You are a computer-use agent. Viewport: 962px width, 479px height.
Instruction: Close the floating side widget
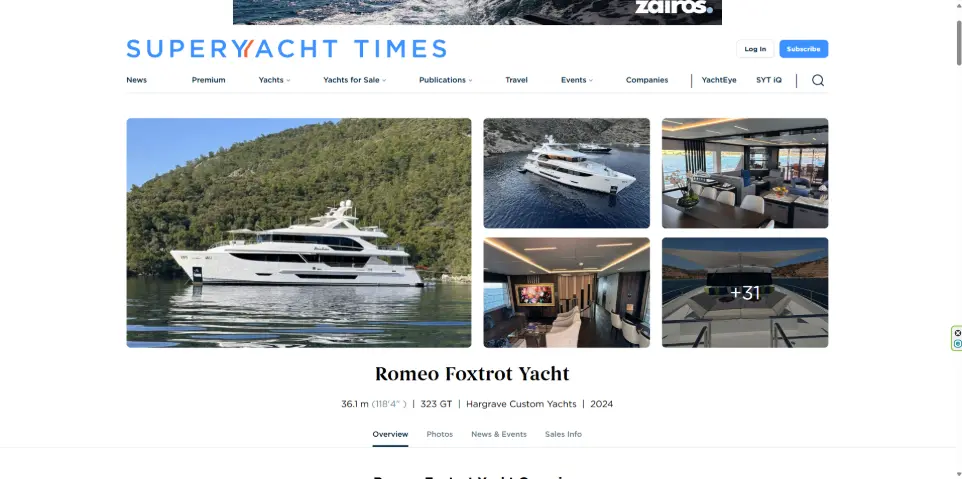pos(958,333)
